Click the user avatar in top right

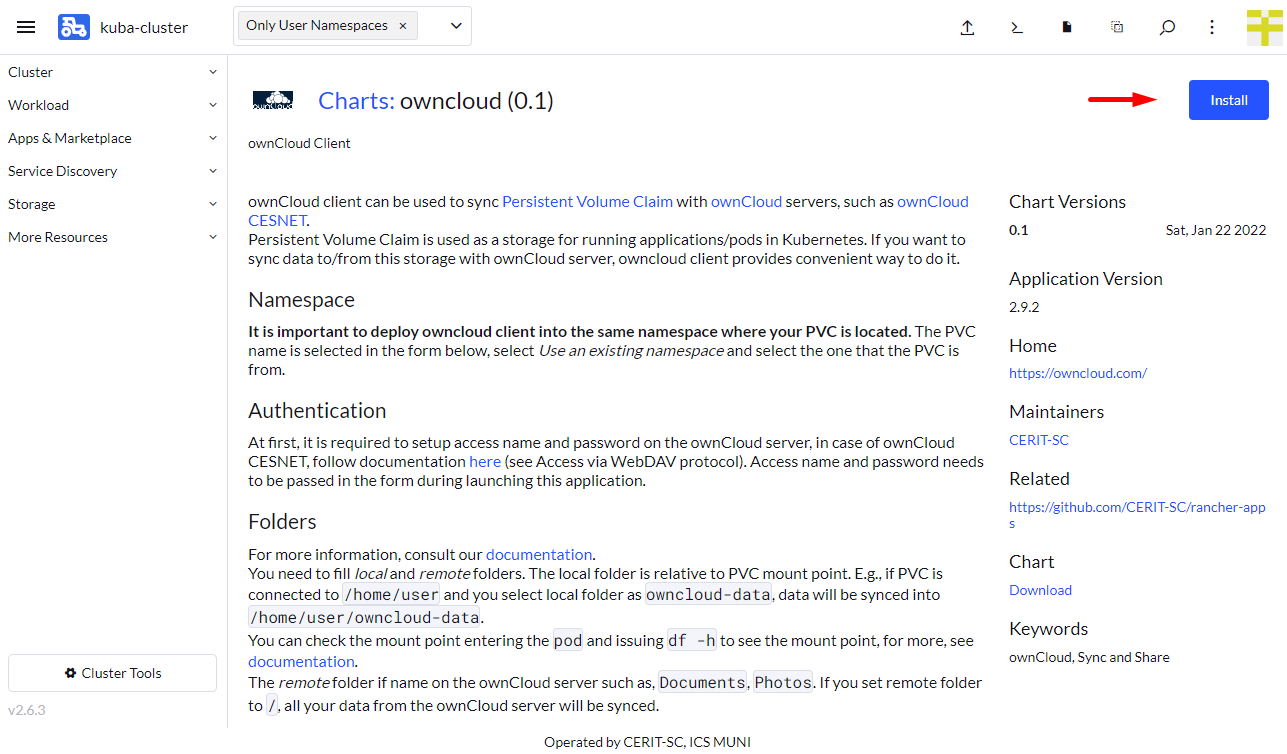coord(1264,27)
